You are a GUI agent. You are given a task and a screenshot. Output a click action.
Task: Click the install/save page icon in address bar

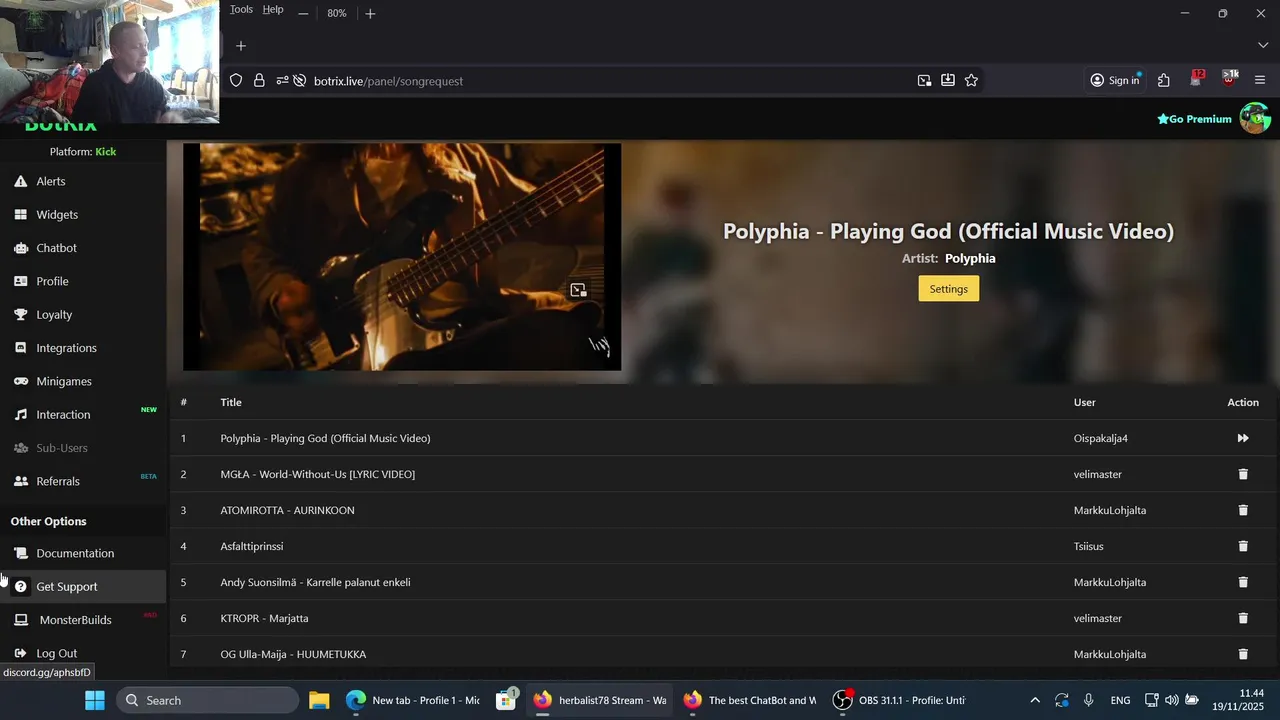pos(948,81)
